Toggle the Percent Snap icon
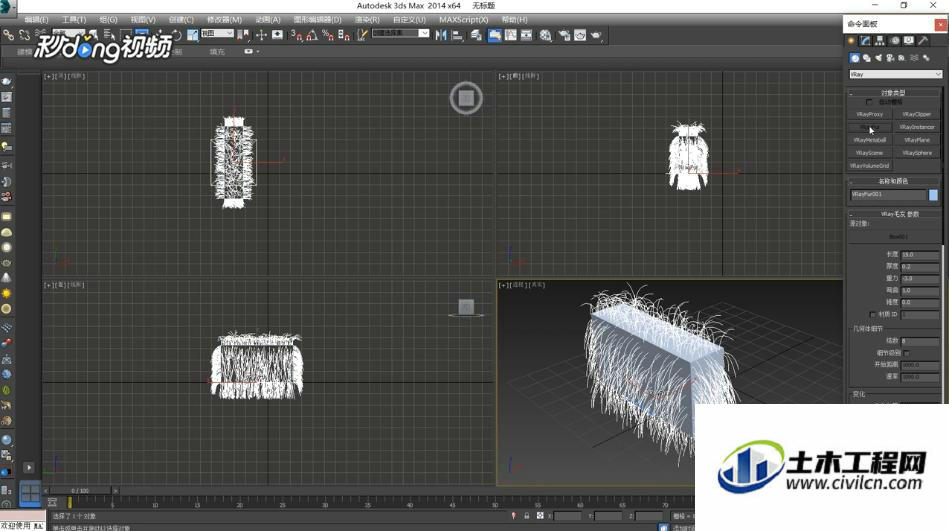Viewport: 949px width, 531px height. tap(328, 35)
